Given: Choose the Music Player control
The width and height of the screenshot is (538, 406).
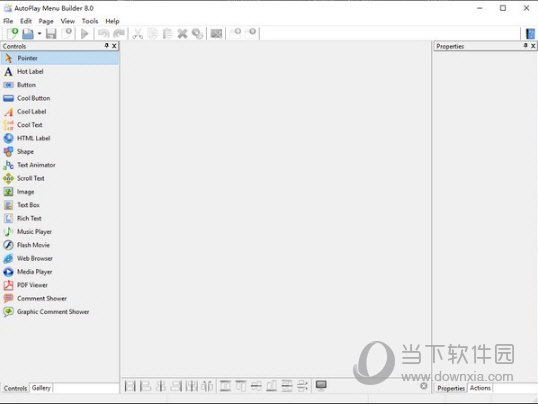Looking at the screenshot, I should pyautogui.click(x=60, y=232).
